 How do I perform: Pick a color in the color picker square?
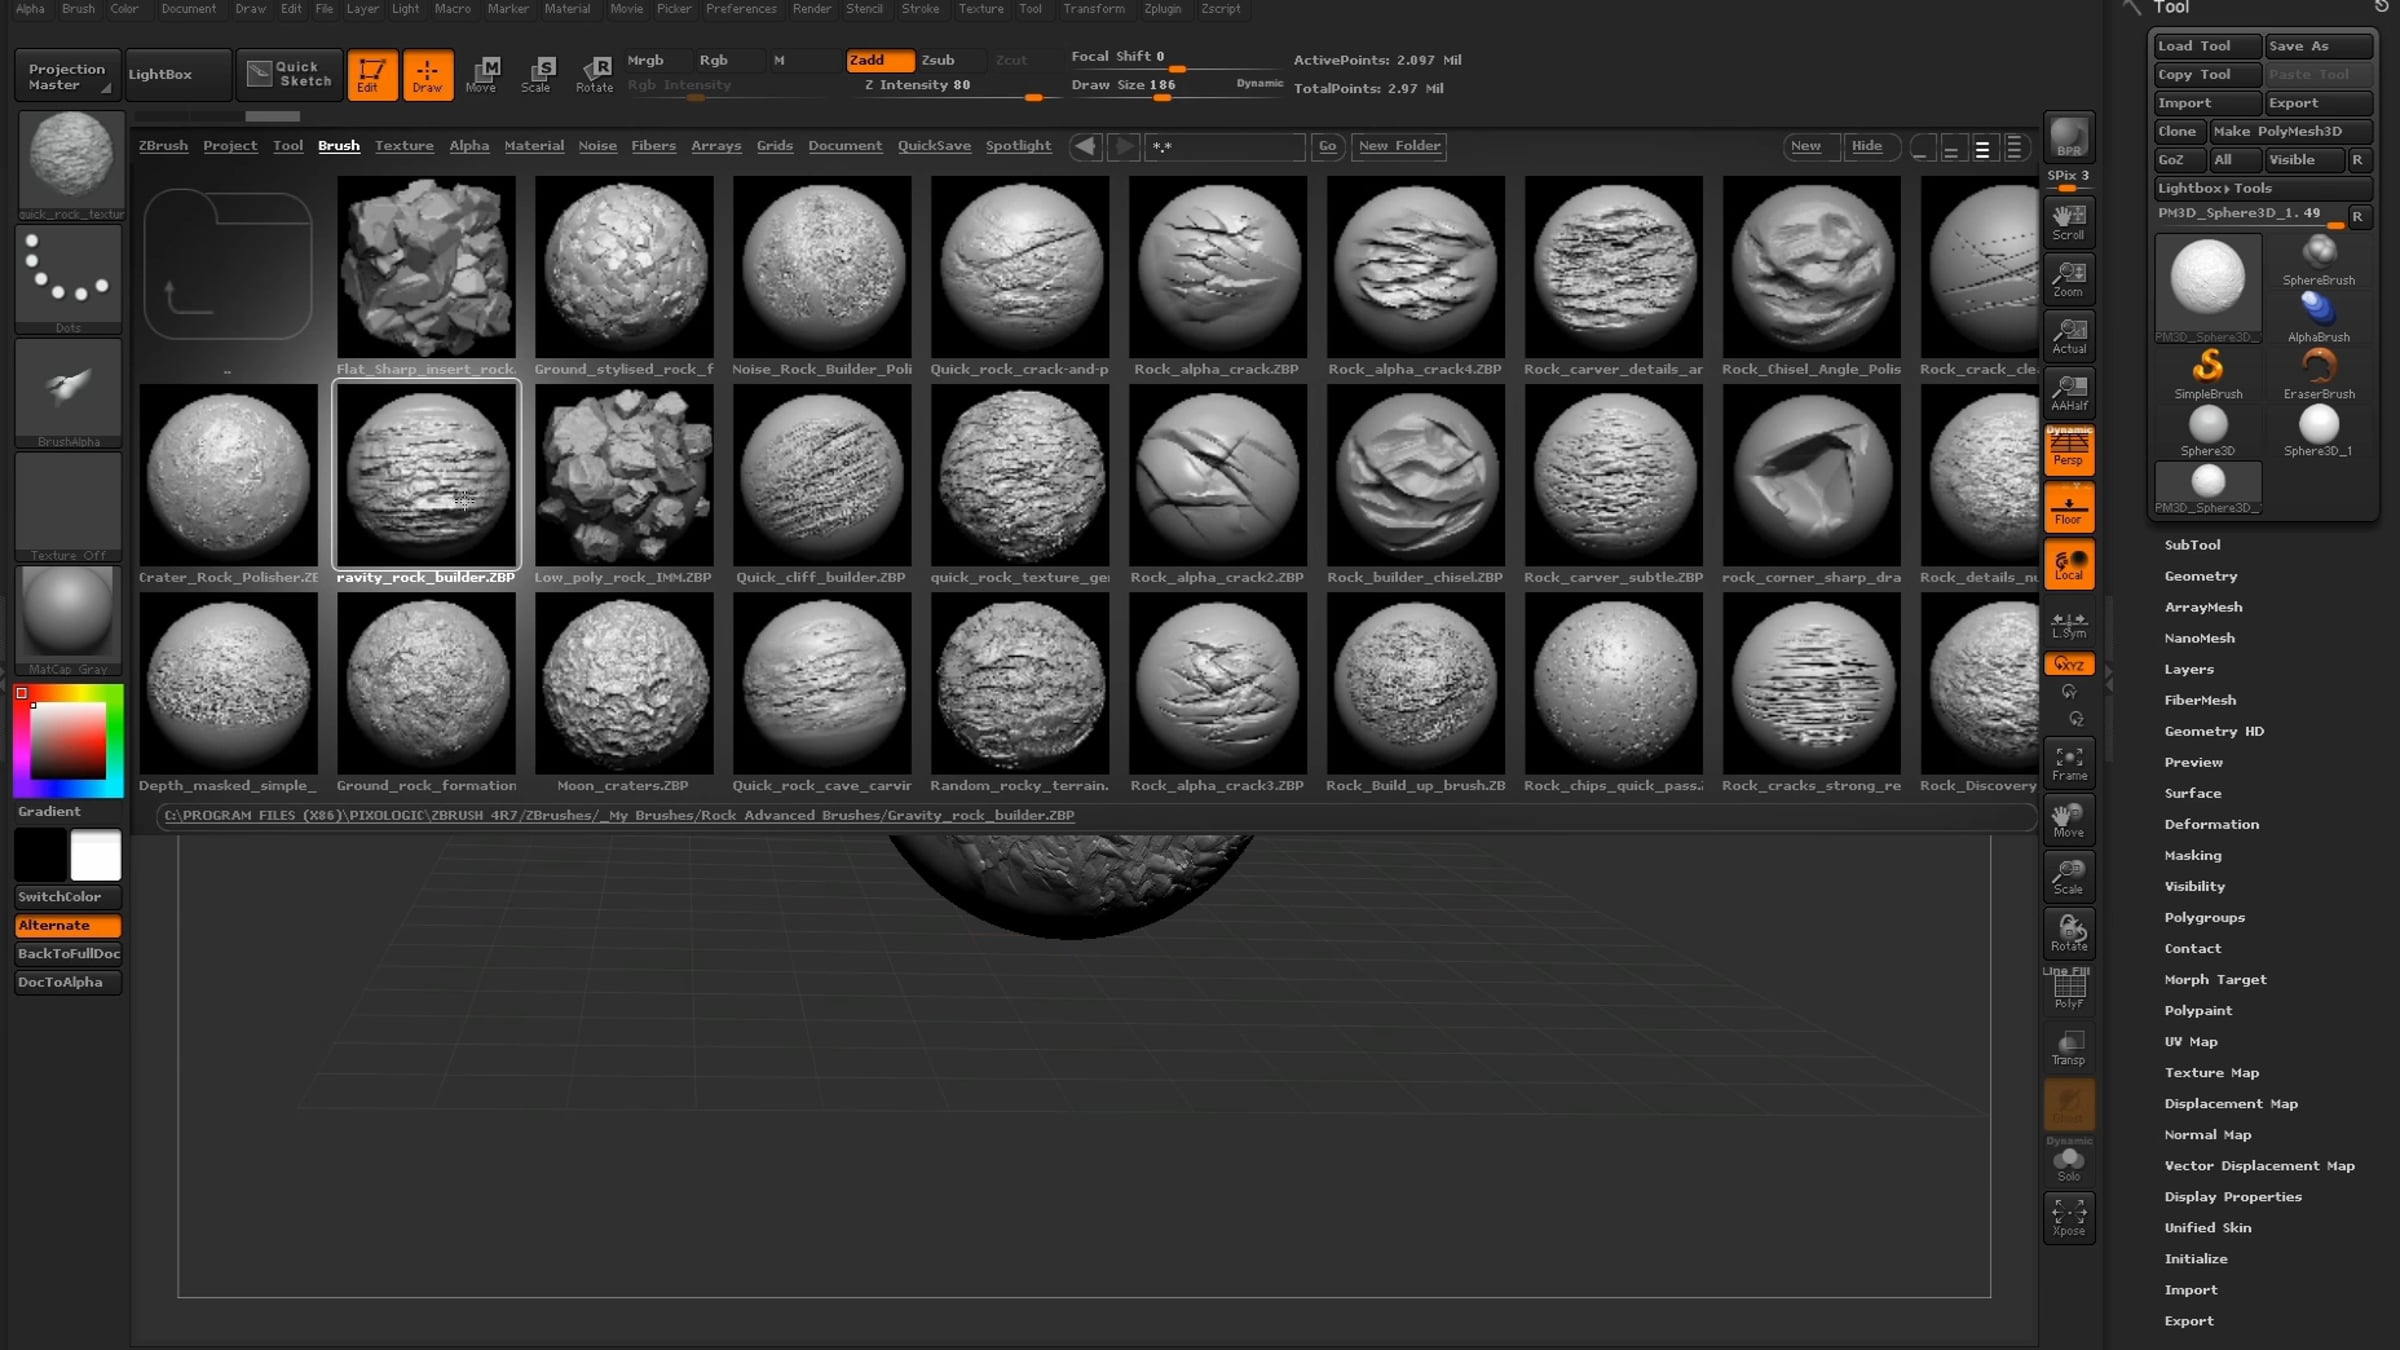tap(68, 740)
